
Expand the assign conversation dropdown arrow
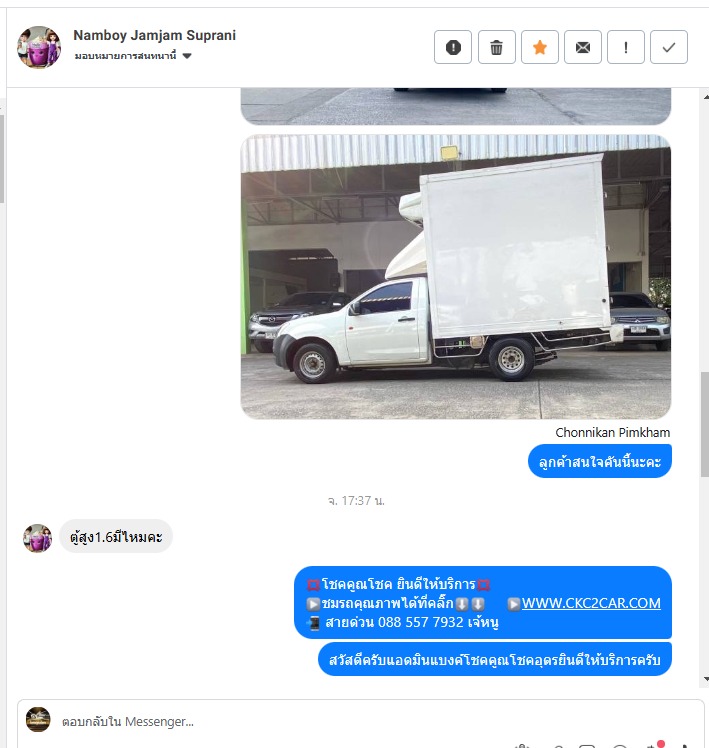click(x=187, y=56)
